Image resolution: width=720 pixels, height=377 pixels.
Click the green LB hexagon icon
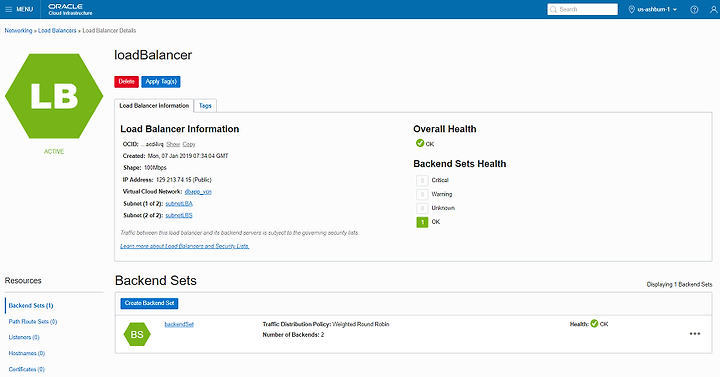(x=54, y=96)
